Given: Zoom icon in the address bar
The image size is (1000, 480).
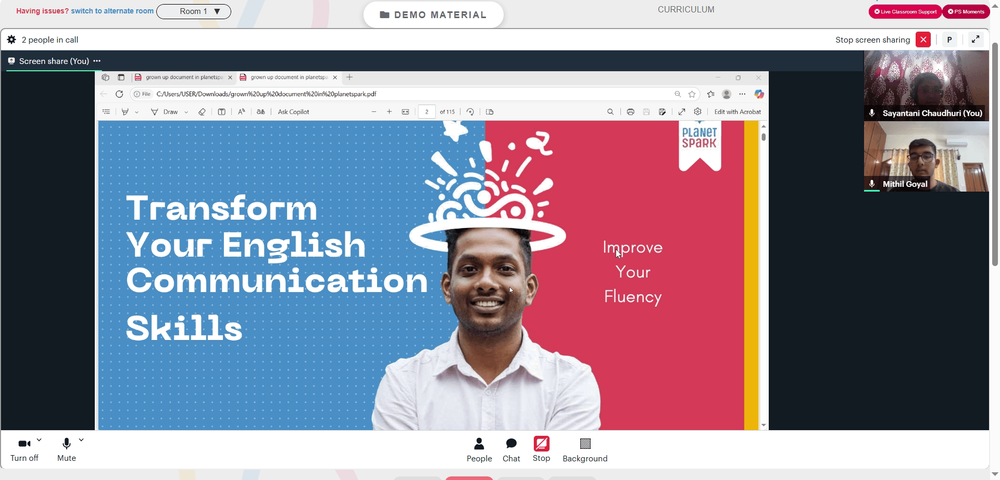Looking at the screenshot, I should point(677,94).
